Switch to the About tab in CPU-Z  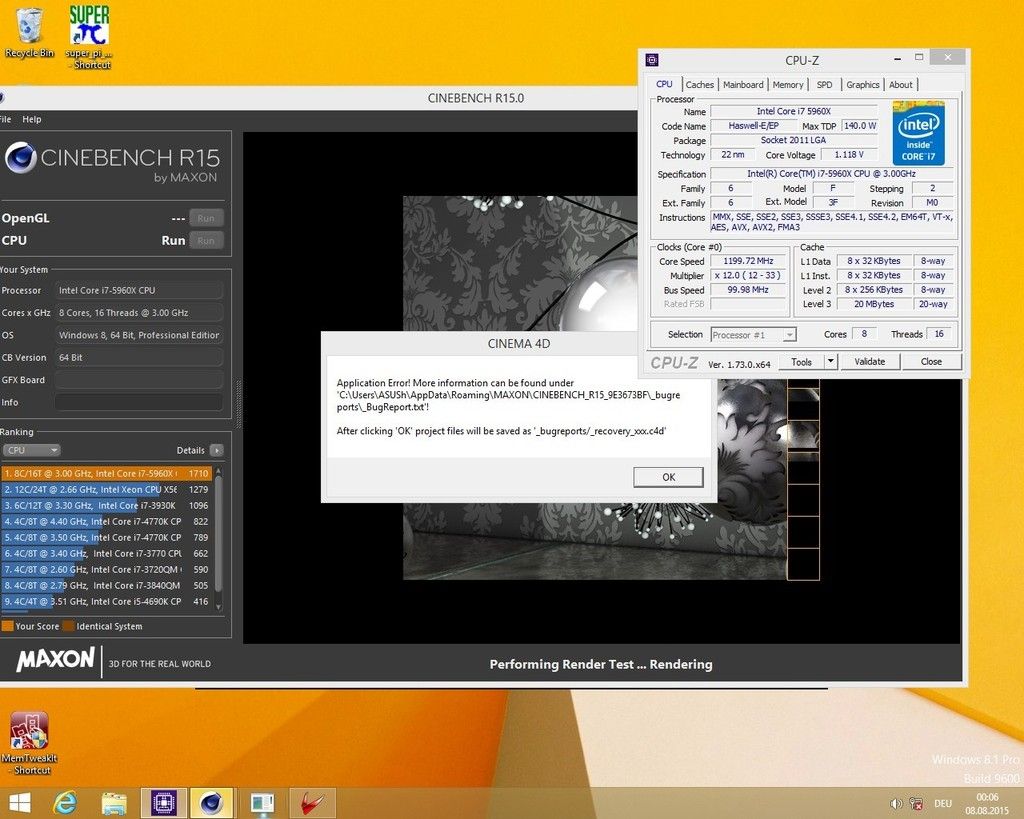pos(901,84)
